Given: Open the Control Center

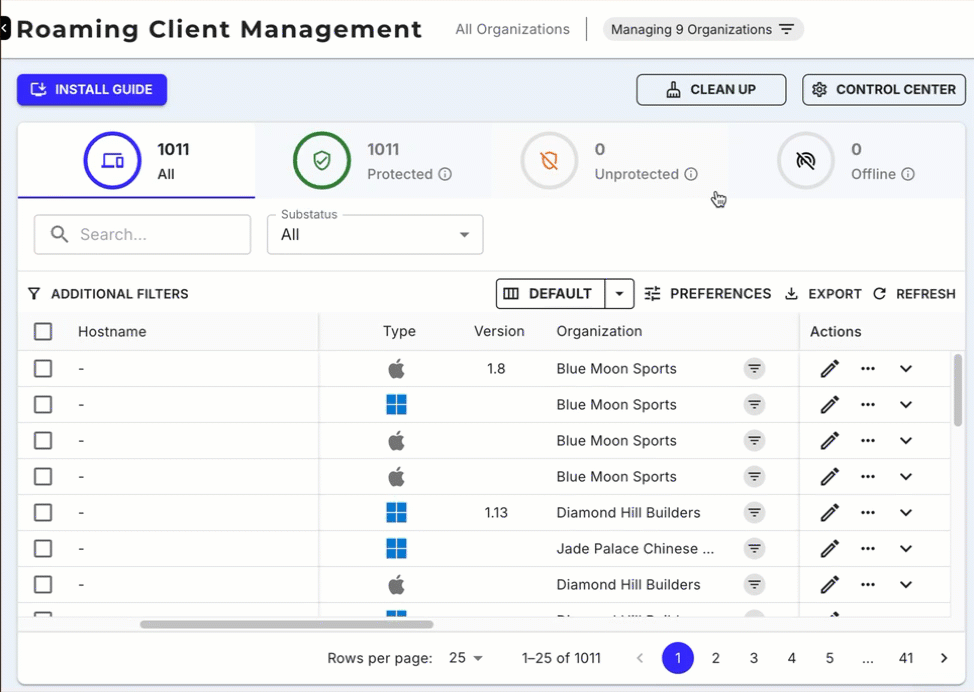Looking at the screenshot, I should point(883,89).
